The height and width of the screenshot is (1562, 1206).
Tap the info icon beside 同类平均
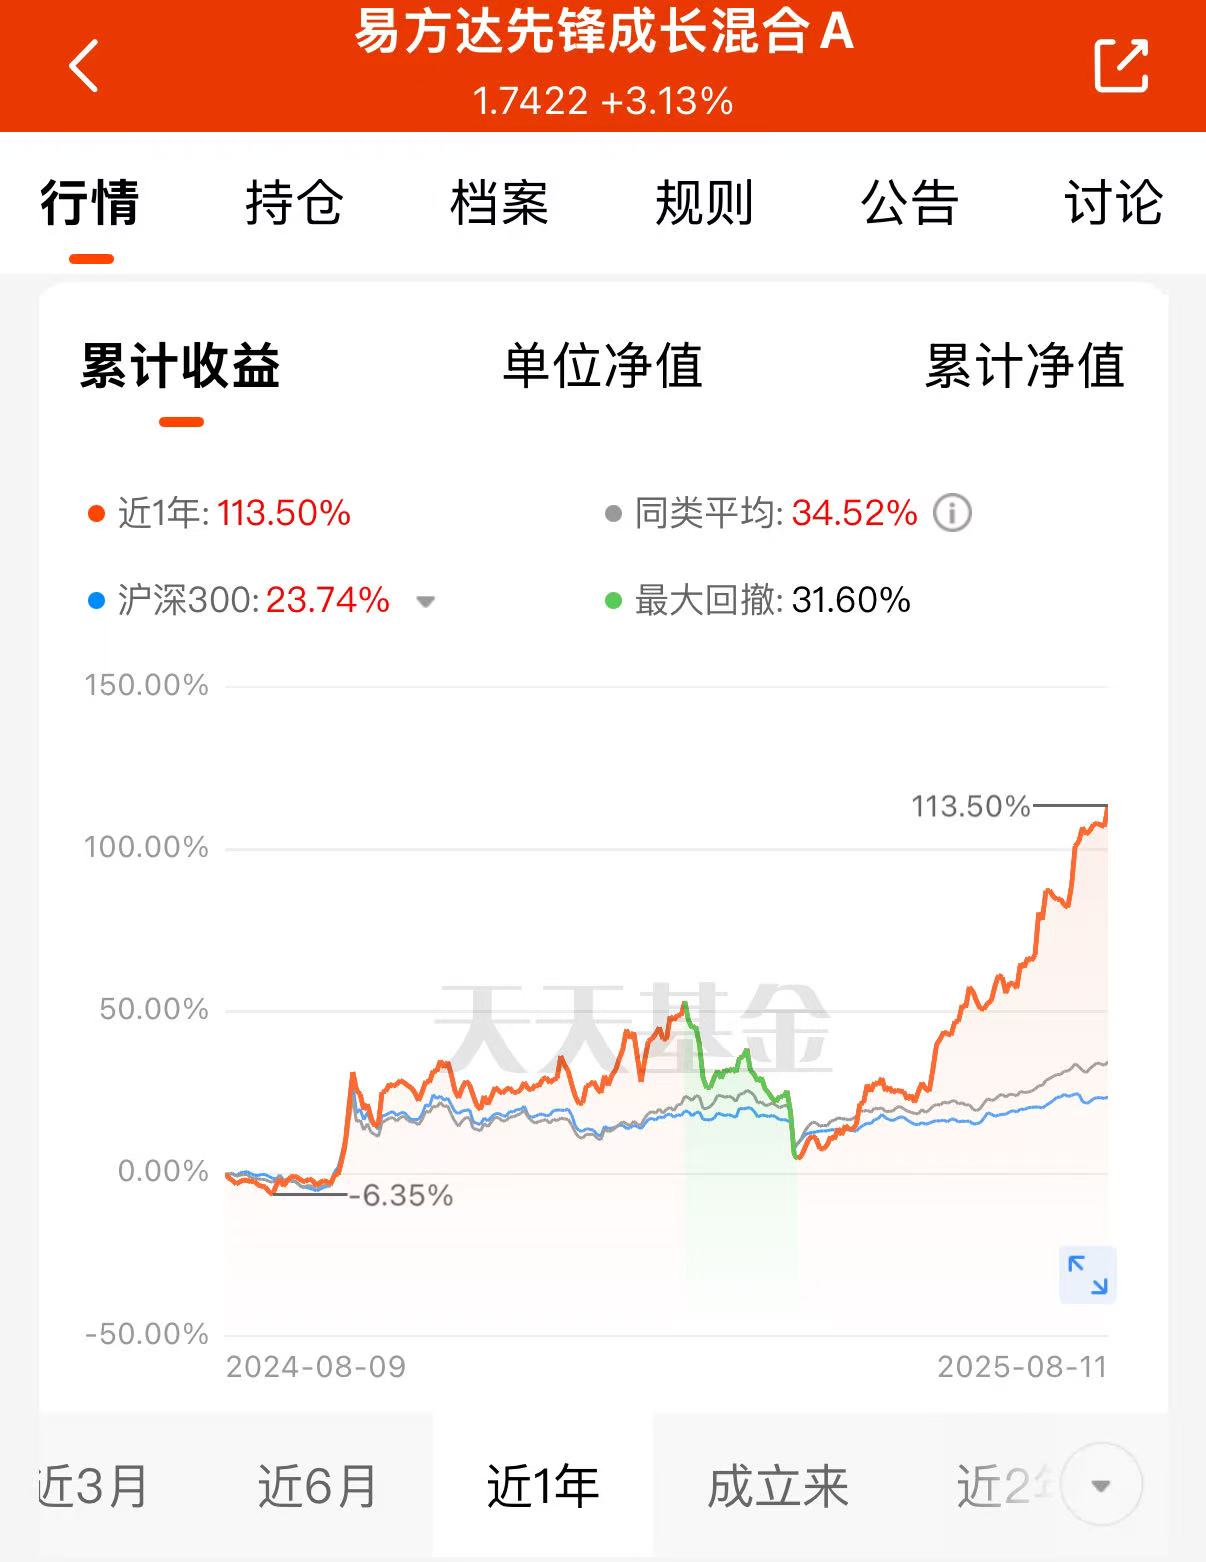point(952,513)
